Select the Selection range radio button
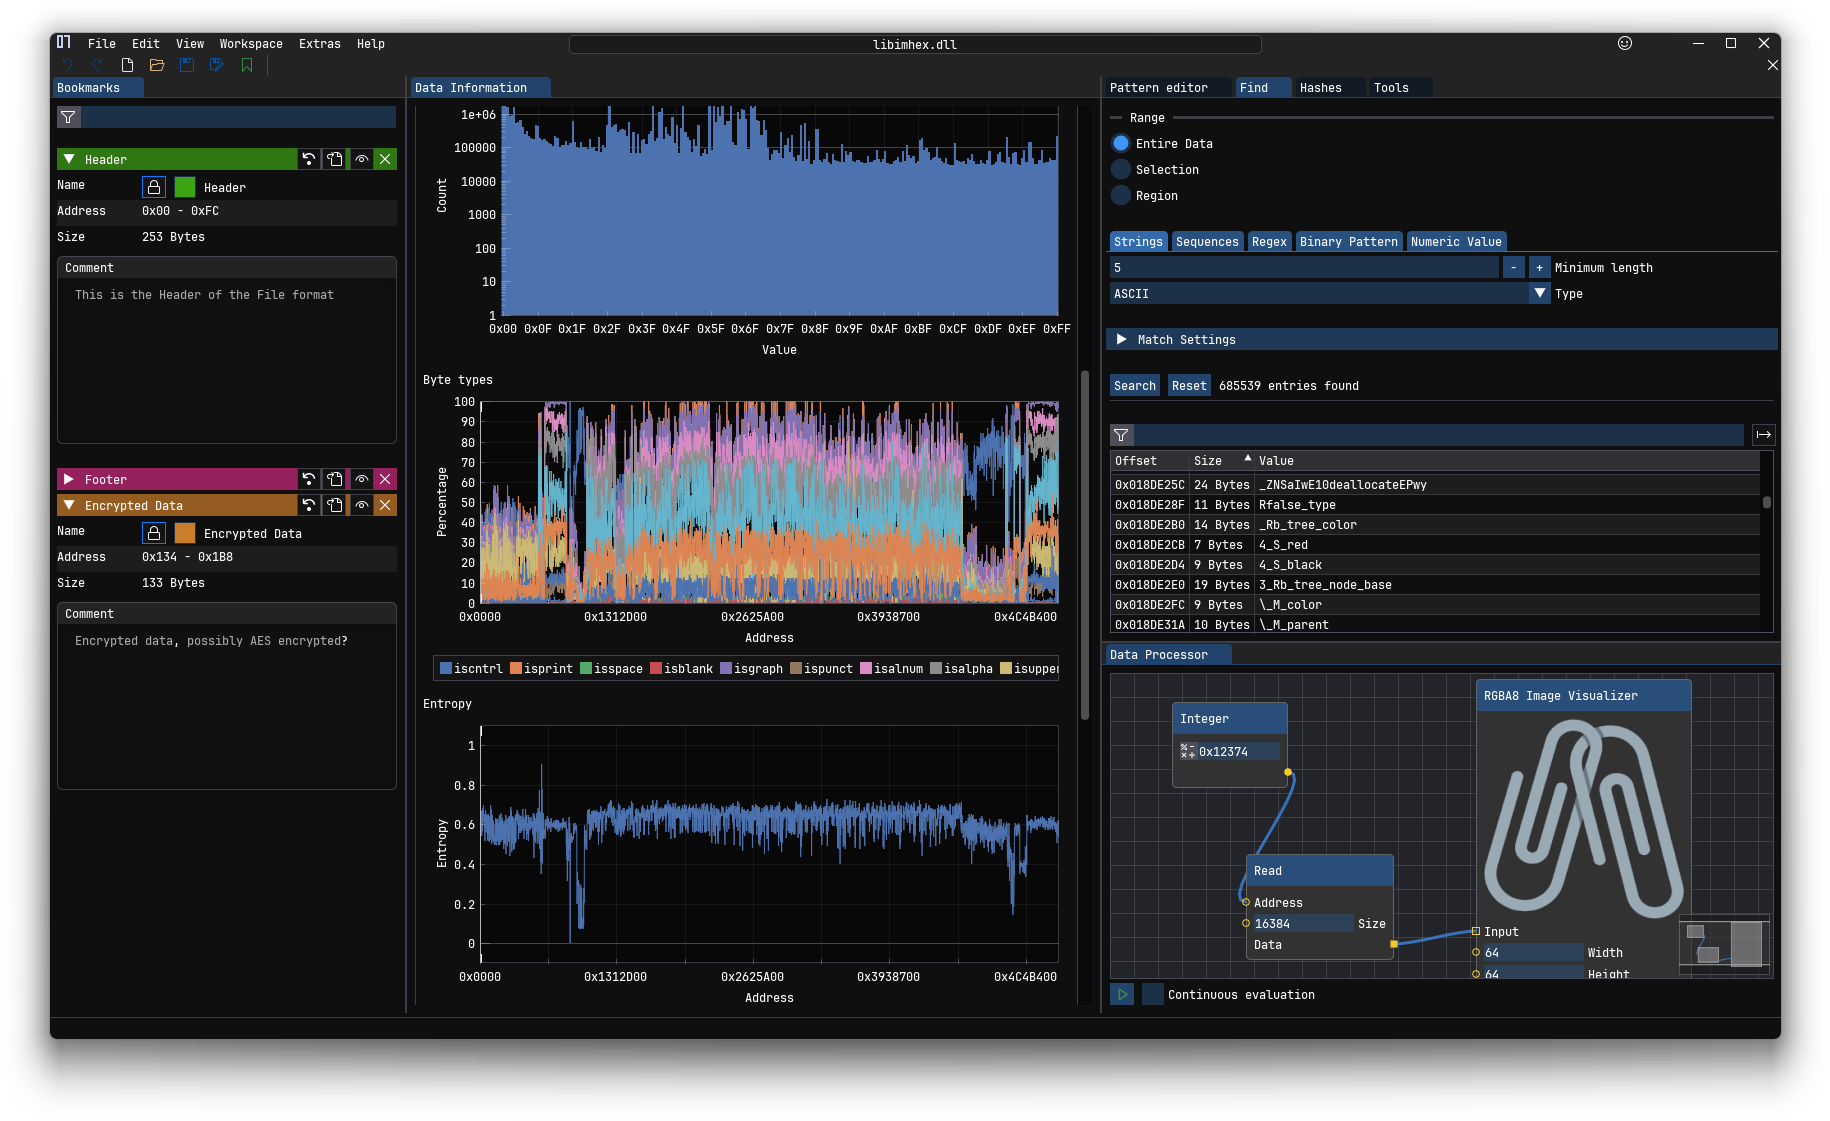Viewport: 1830px width, 1121px height. tap(1121, 170)
